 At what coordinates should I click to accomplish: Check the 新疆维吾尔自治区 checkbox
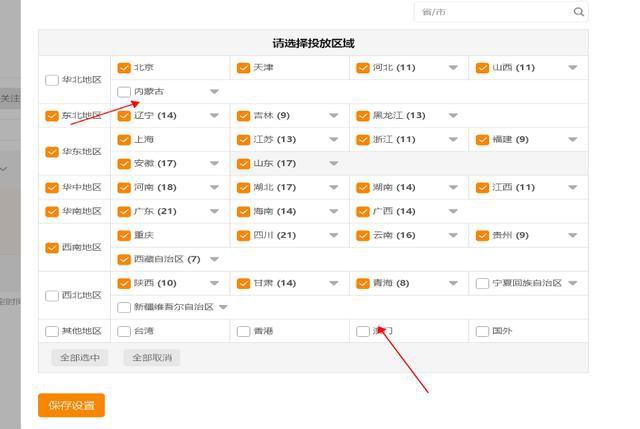click(x=124, y=307)
